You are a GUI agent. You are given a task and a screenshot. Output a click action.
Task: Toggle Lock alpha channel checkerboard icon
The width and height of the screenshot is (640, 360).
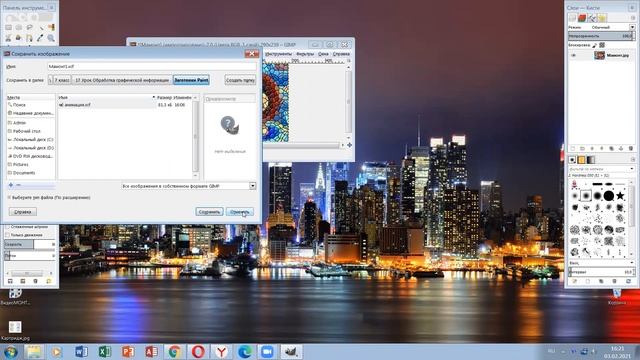pos(602,45)
